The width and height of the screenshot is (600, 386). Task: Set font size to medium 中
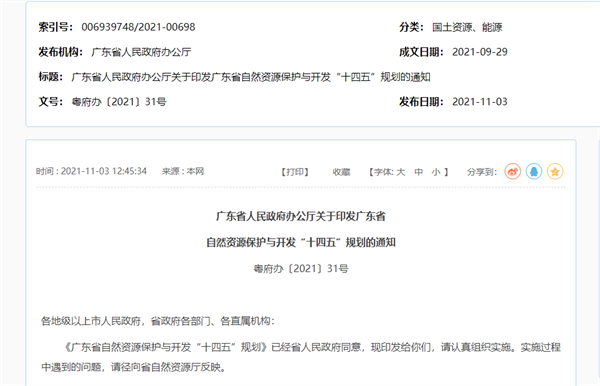coord(419,172)
